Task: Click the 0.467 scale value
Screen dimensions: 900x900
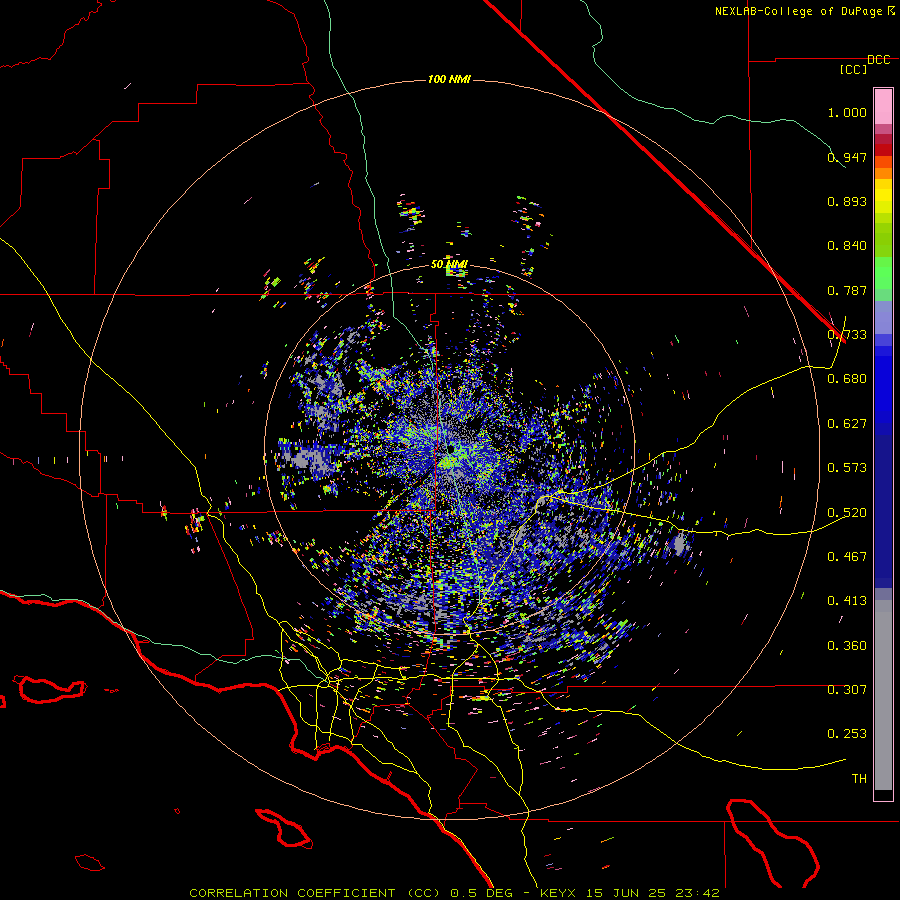Action: 847,557
